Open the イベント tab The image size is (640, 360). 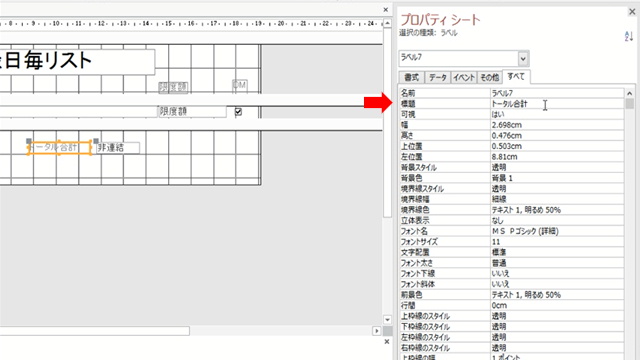(464, 77)
